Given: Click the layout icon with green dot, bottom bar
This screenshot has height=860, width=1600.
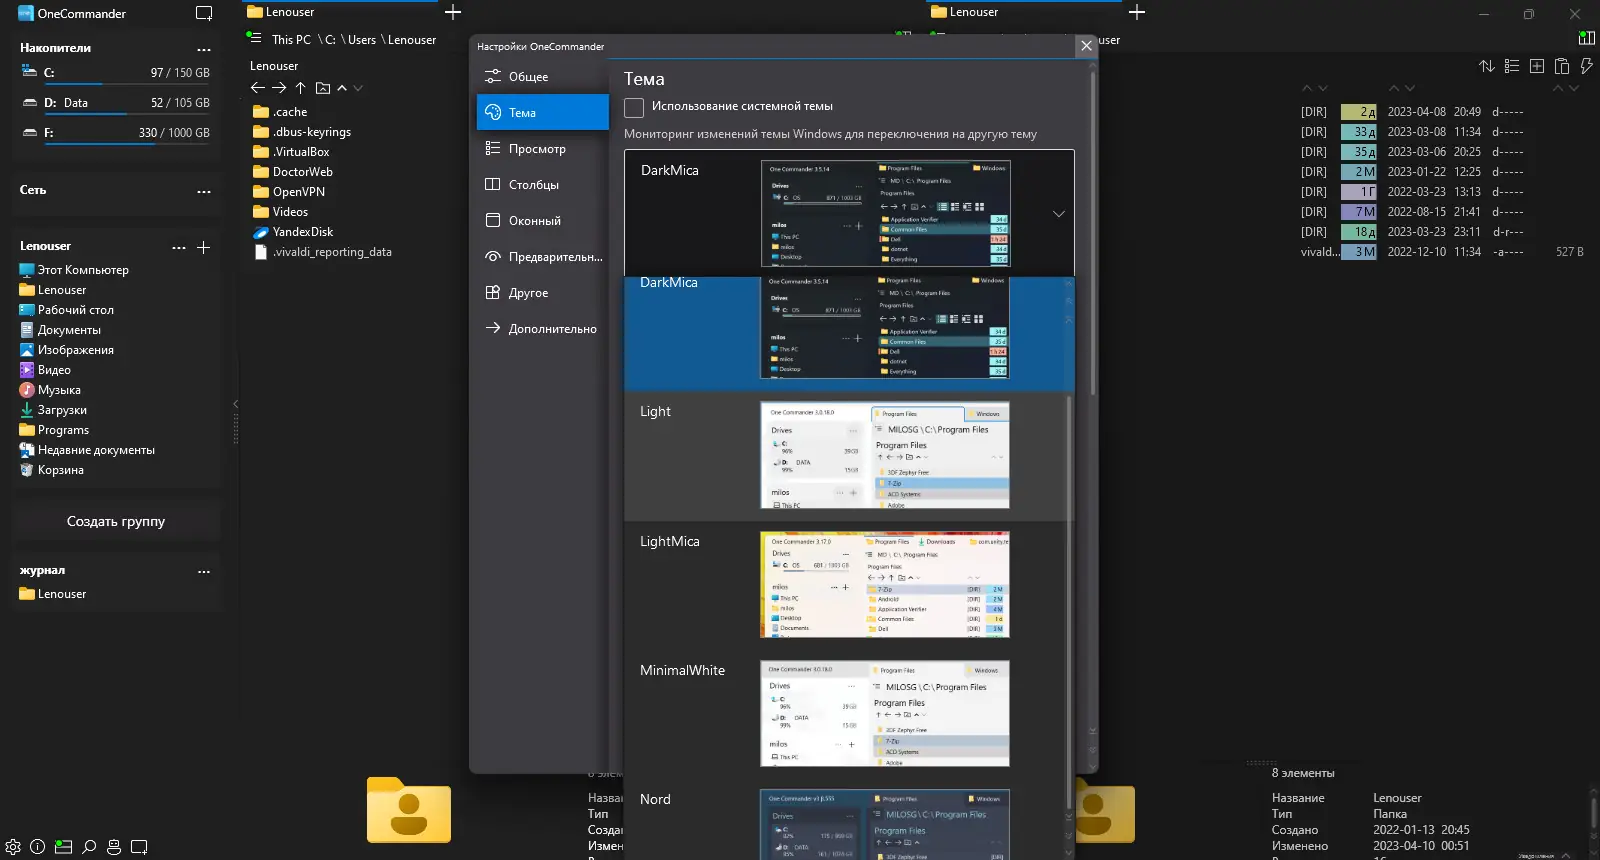Looking at the screenshot, I should (63, 847).
